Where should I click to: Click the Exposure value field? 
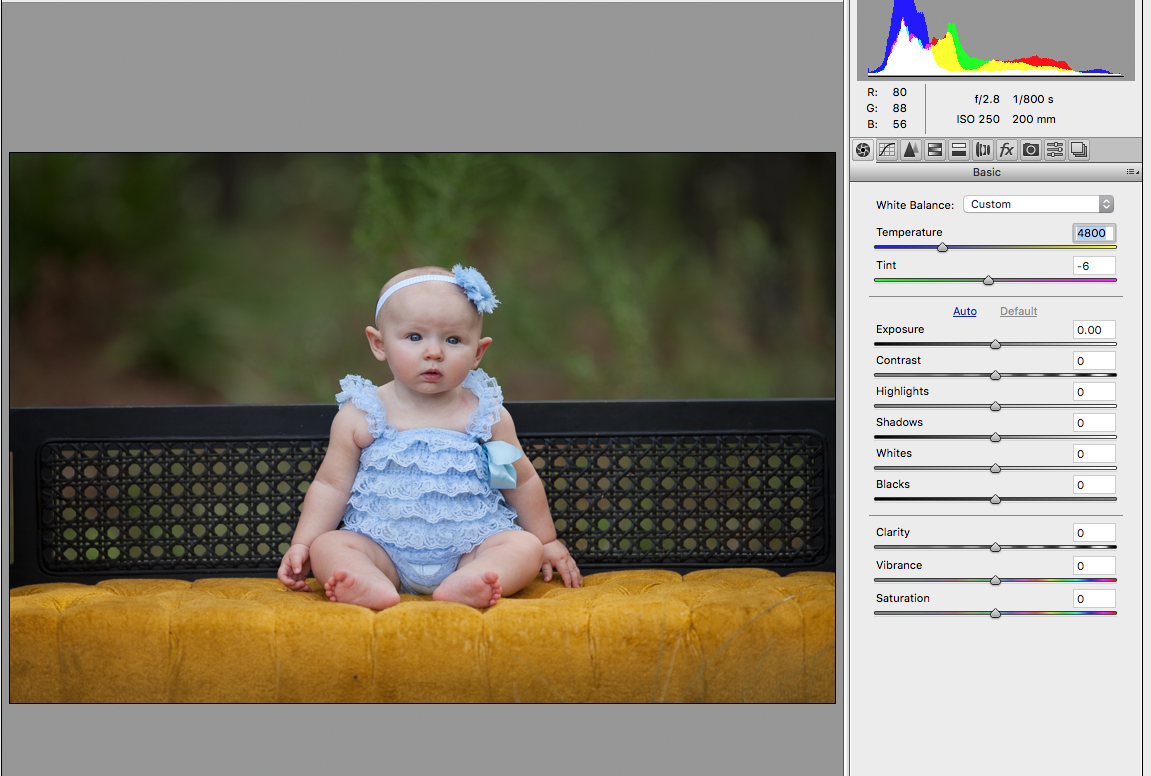[x=1094, y=330]
